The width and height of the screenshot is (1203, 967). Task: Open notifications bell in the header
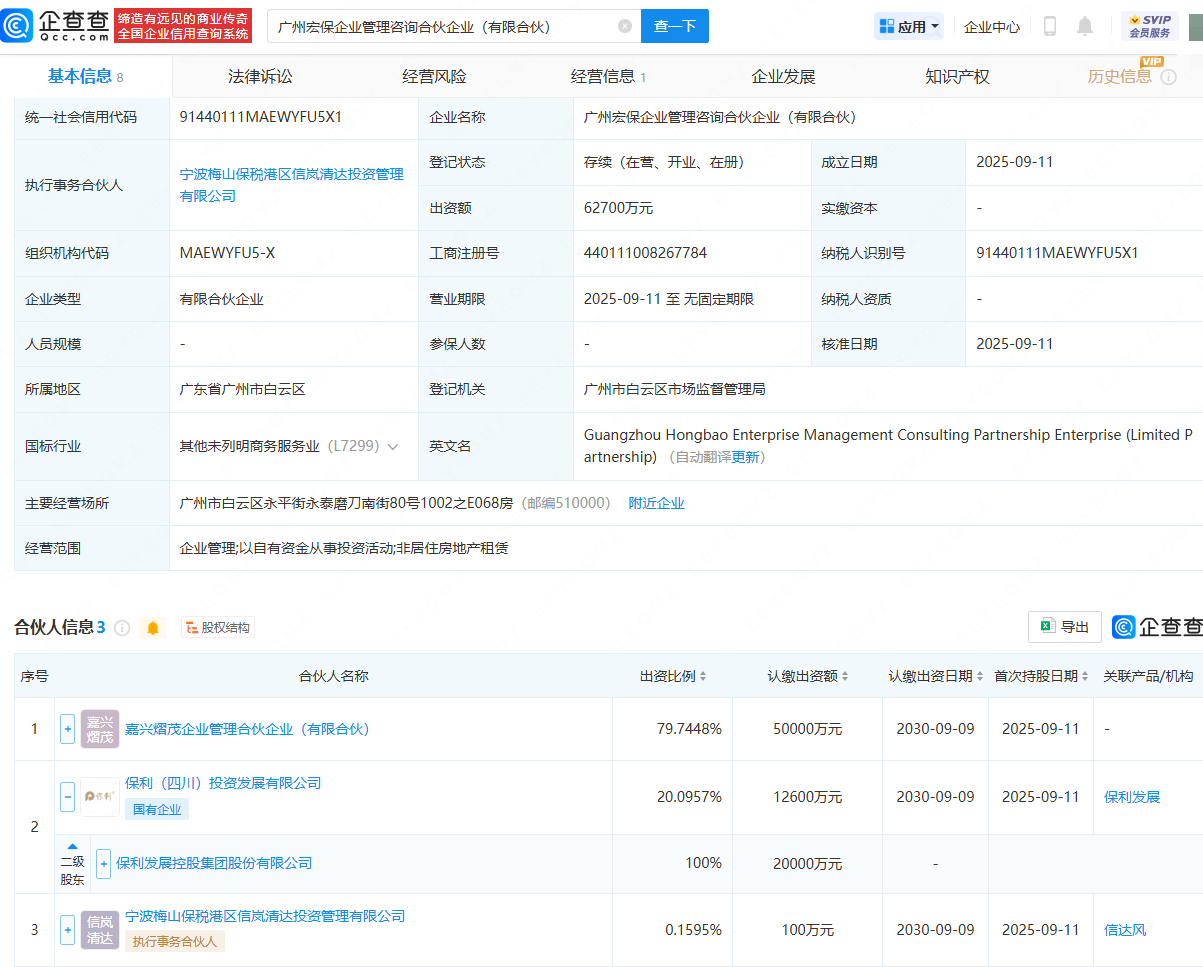click(1085, 26)
